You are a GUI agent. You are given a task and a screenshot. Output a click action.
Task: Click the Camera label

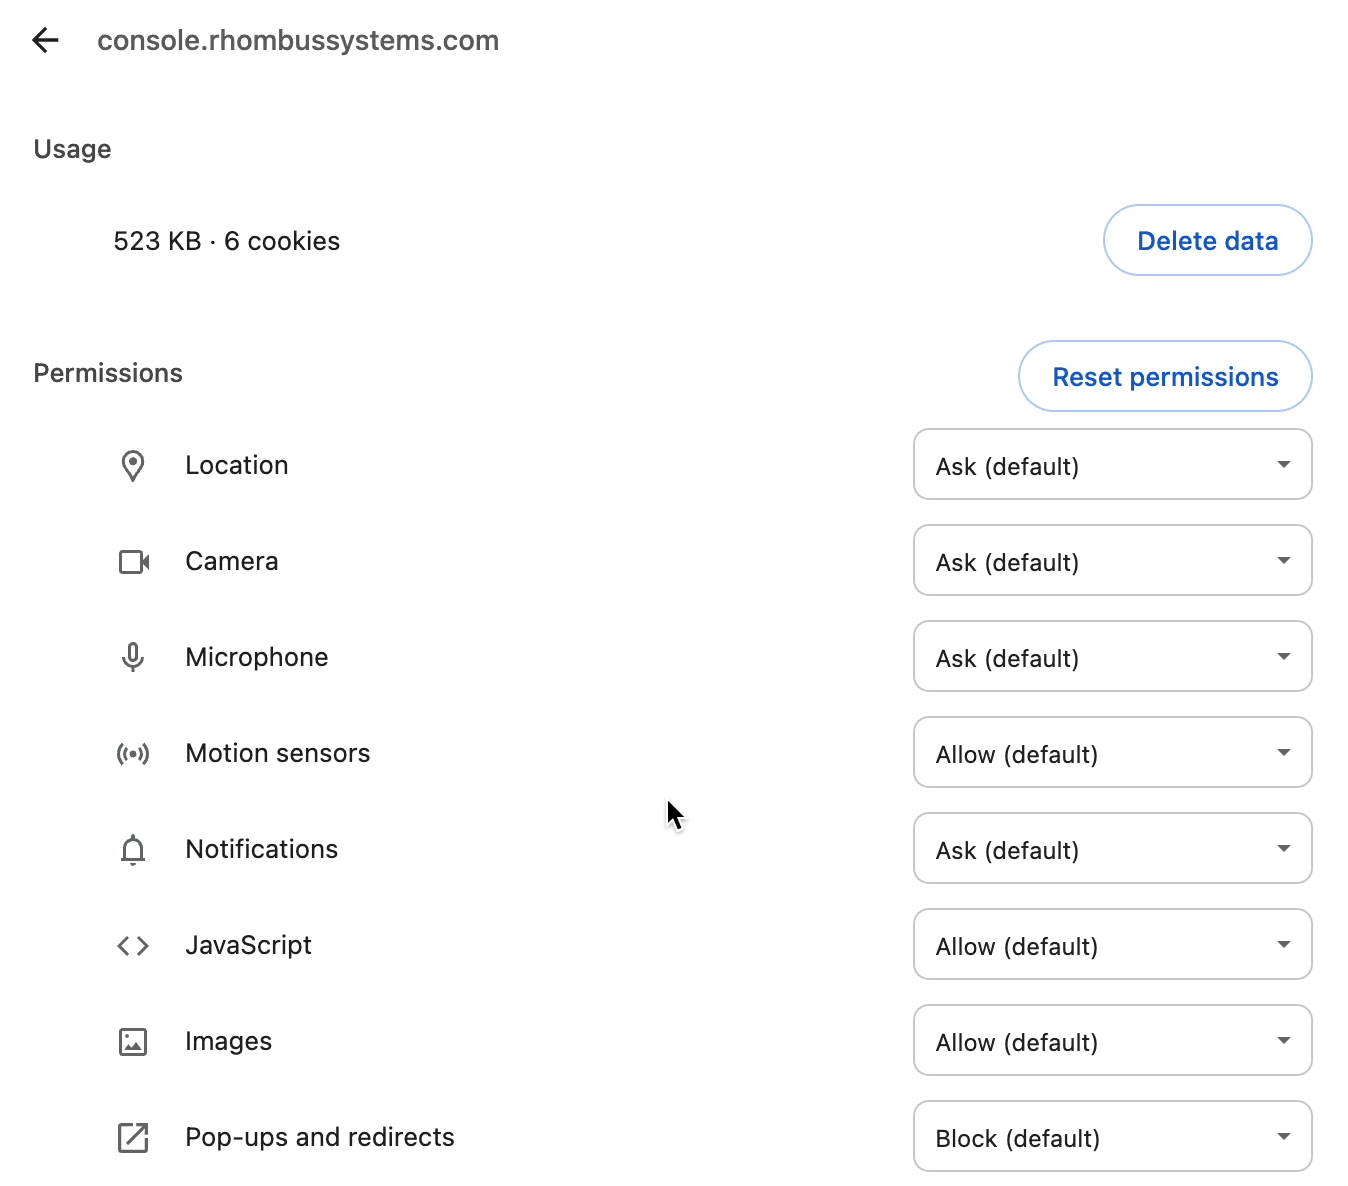coord(232,561)
